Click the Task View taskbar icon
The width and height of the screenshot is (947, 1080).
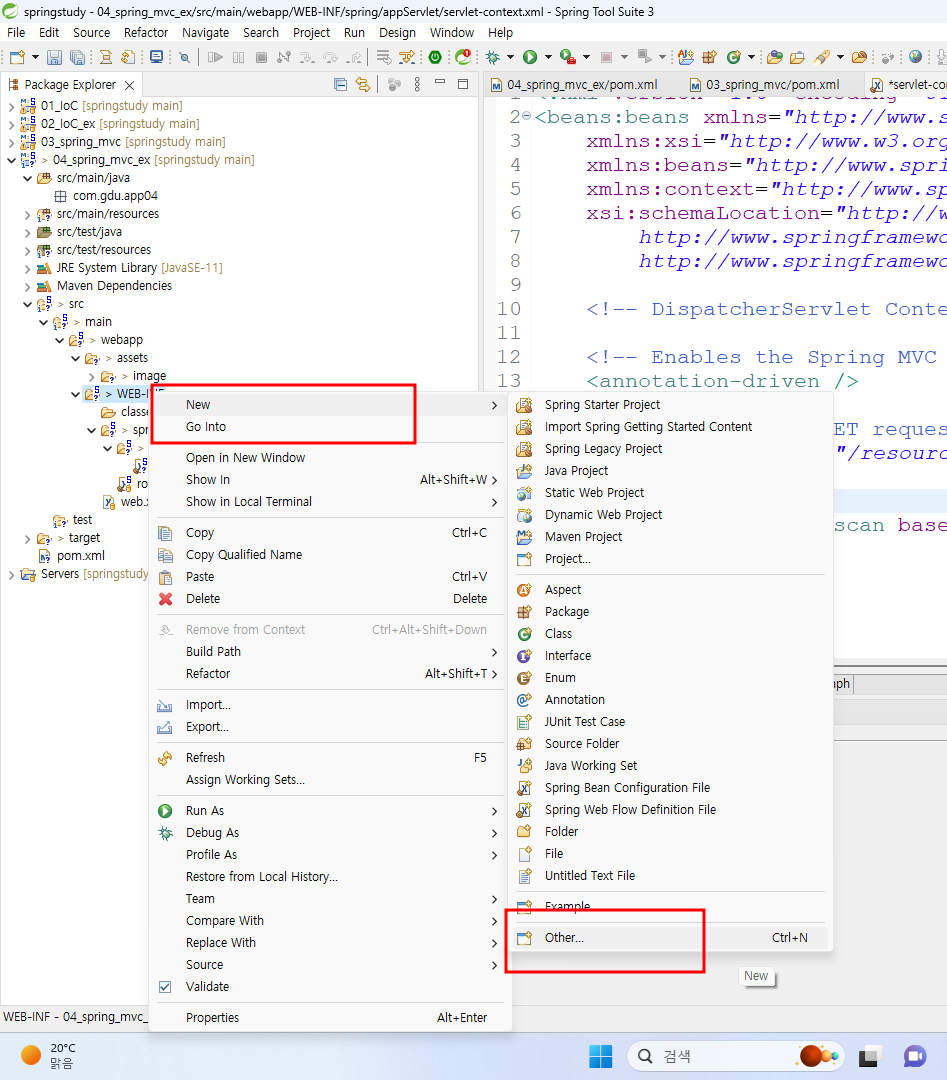point(871,1056)
